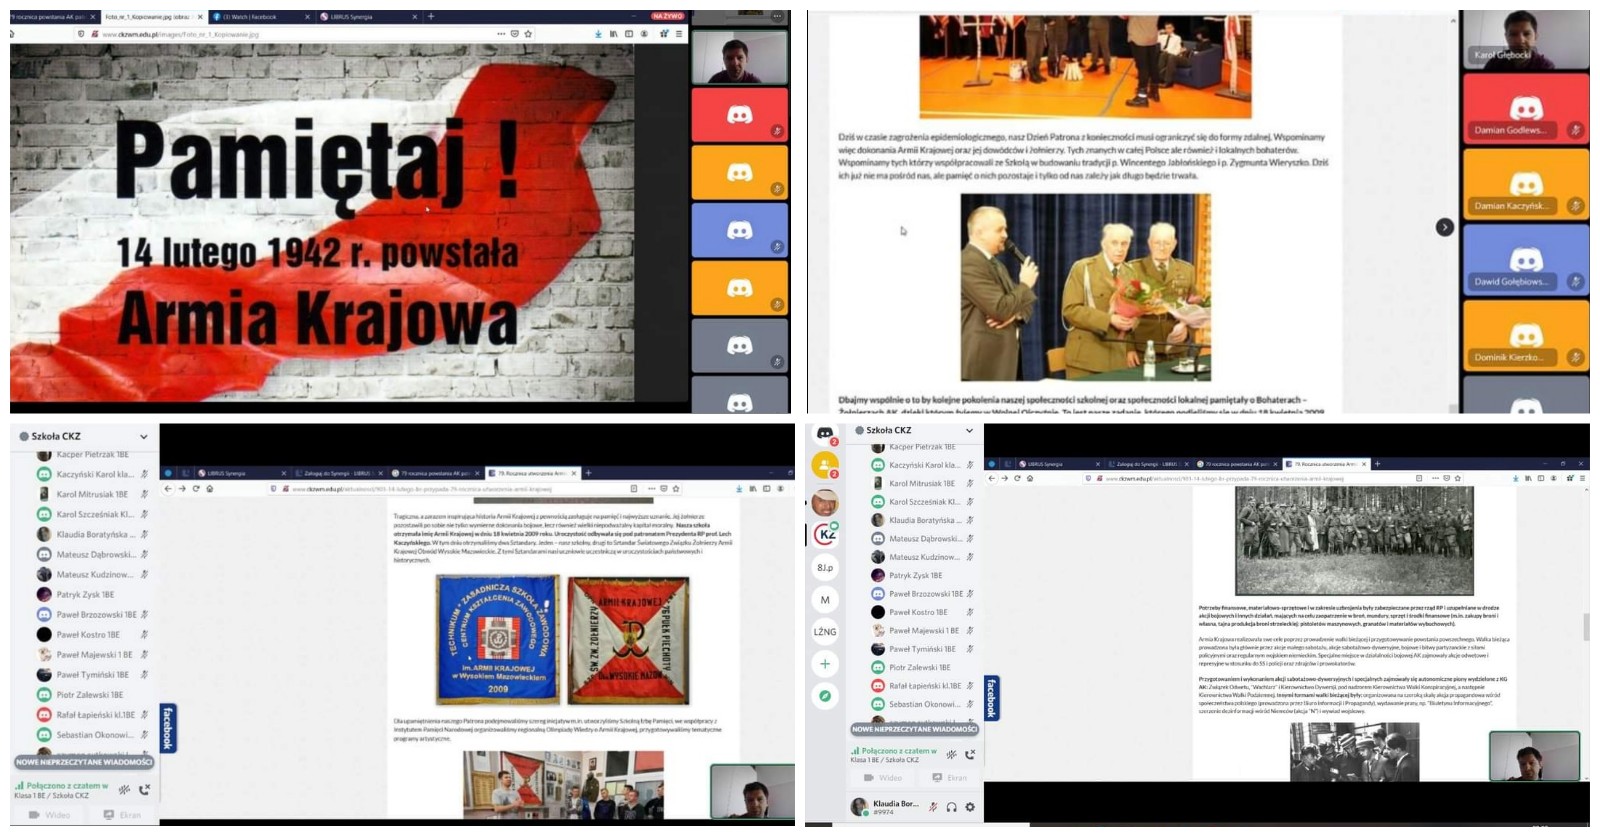Viewport: 1600px width, 837px height.
Task: Select Dominik Kierzko... orange participant tile
Action: point(1526,336)
